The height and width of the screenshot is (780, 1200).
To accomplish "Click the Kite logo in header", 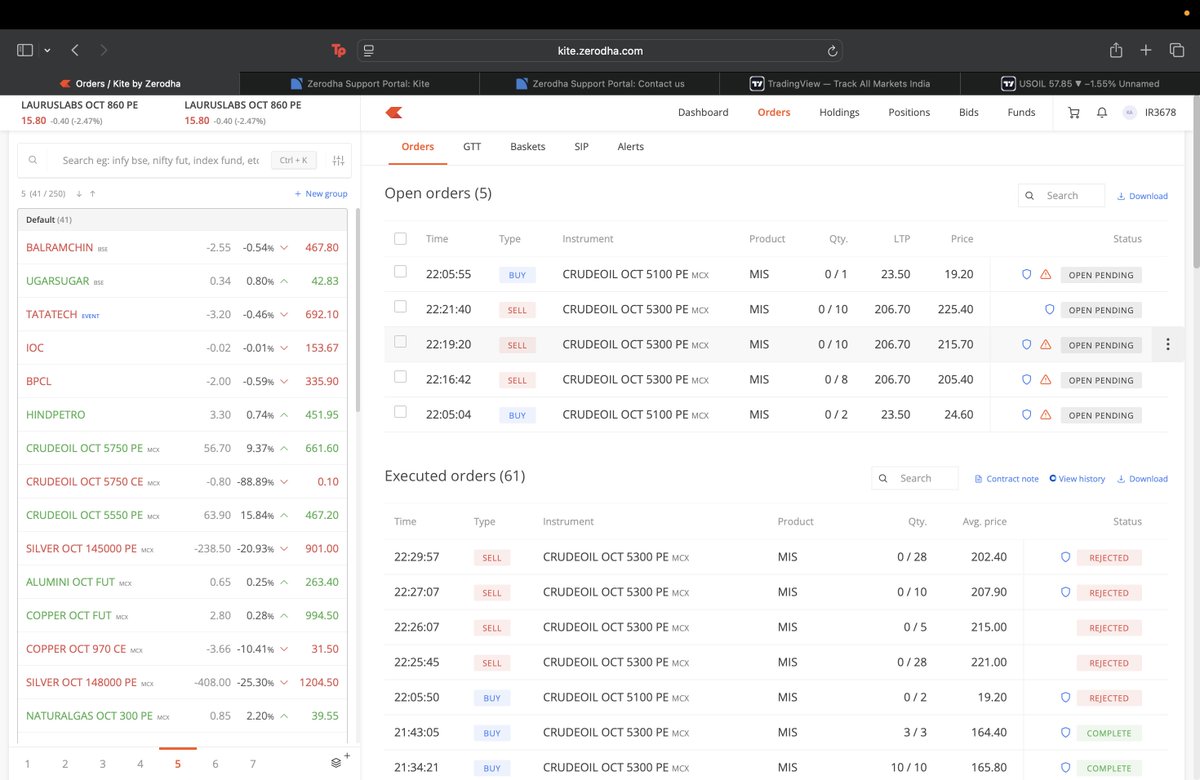I will (x=393, y=113).
